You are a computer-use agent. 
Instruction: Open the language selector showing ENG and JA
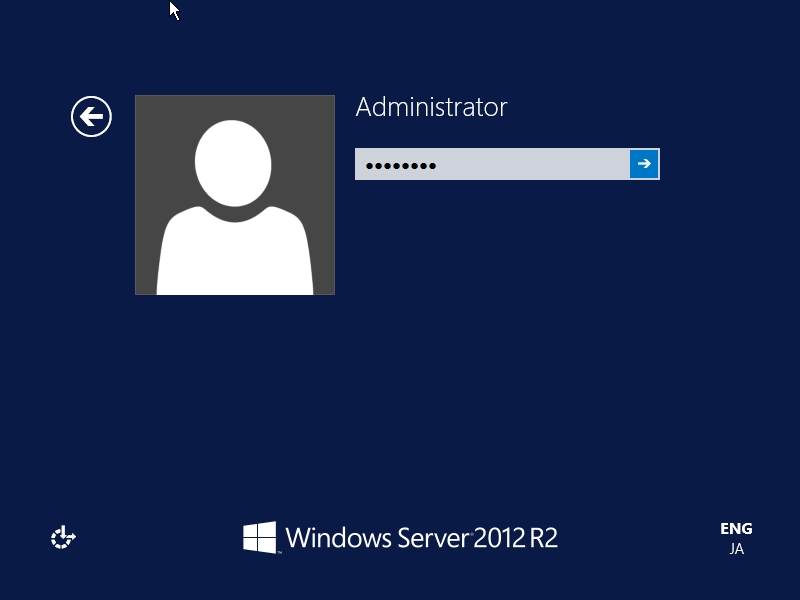click(x=736, y=538)
